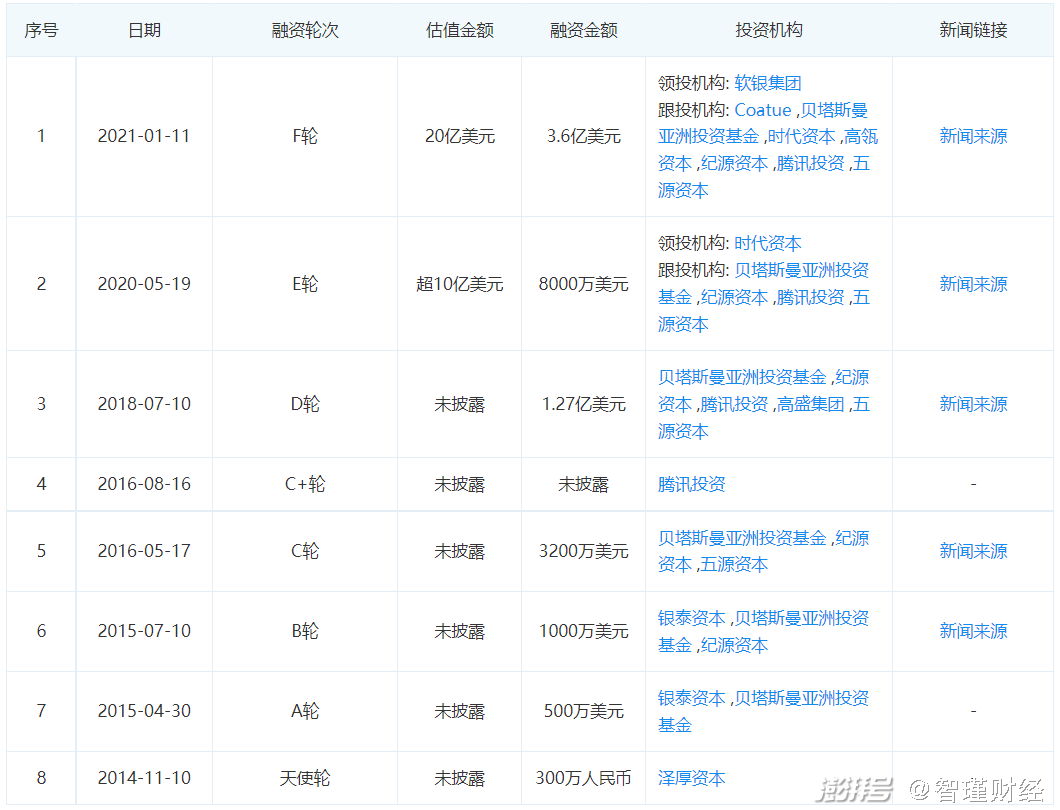Click the 日期 column header
This screenshot has width=1060, height=810.
(143, 30)
